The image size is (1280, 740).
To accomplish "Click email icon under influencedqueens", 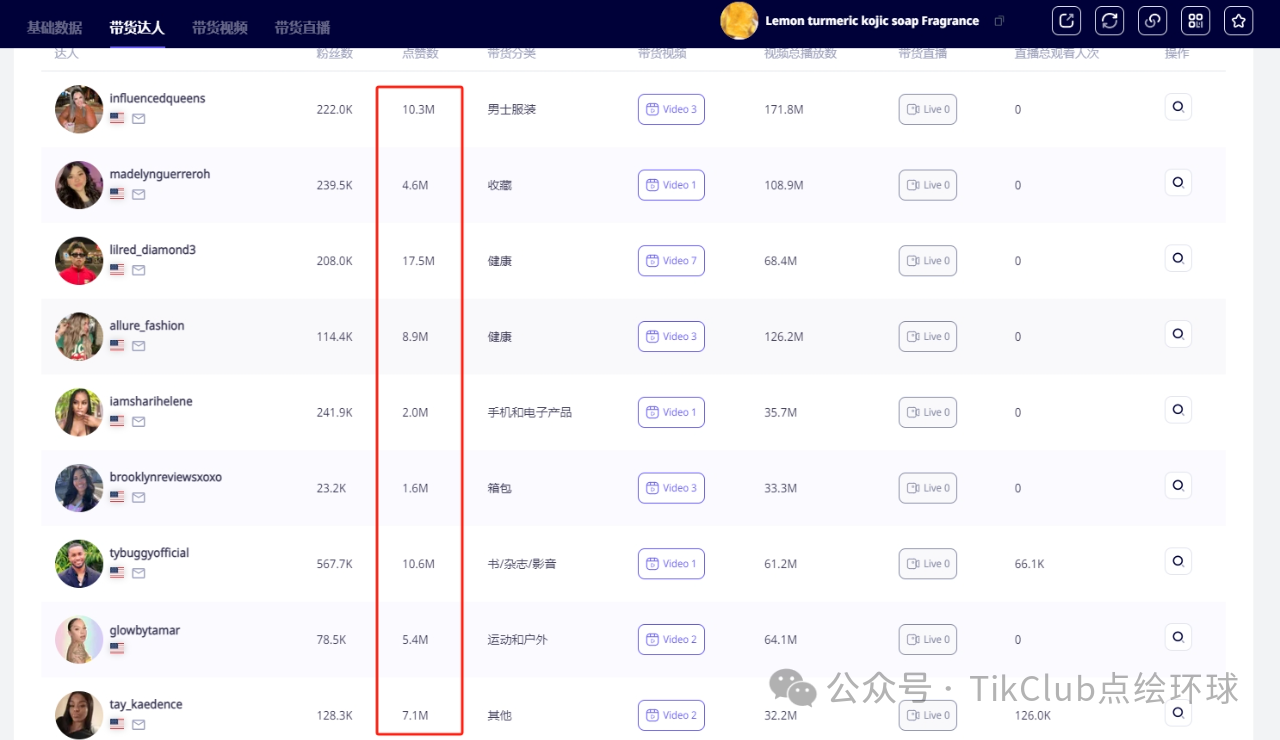I will tap(139, 118).
